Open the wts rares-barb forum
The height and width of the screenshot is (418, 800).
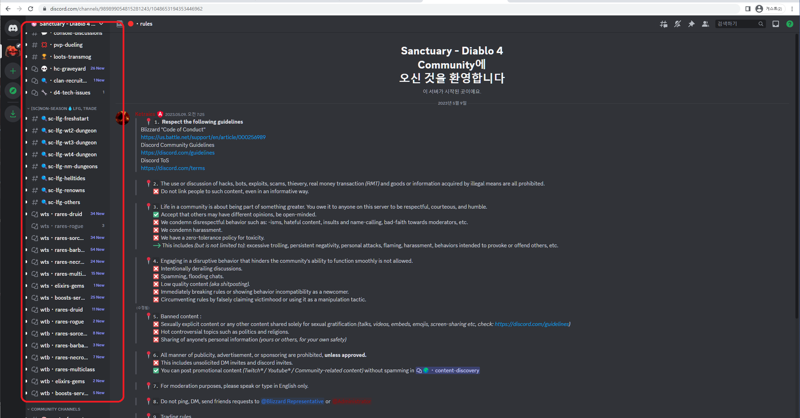[66, 250]
